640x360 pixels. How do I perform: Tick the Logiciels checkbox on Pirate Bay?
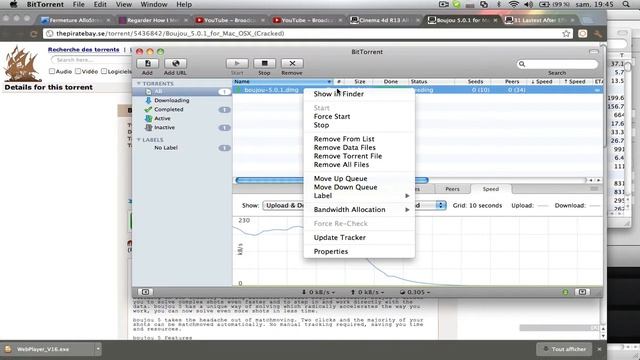tap(104, 71)
